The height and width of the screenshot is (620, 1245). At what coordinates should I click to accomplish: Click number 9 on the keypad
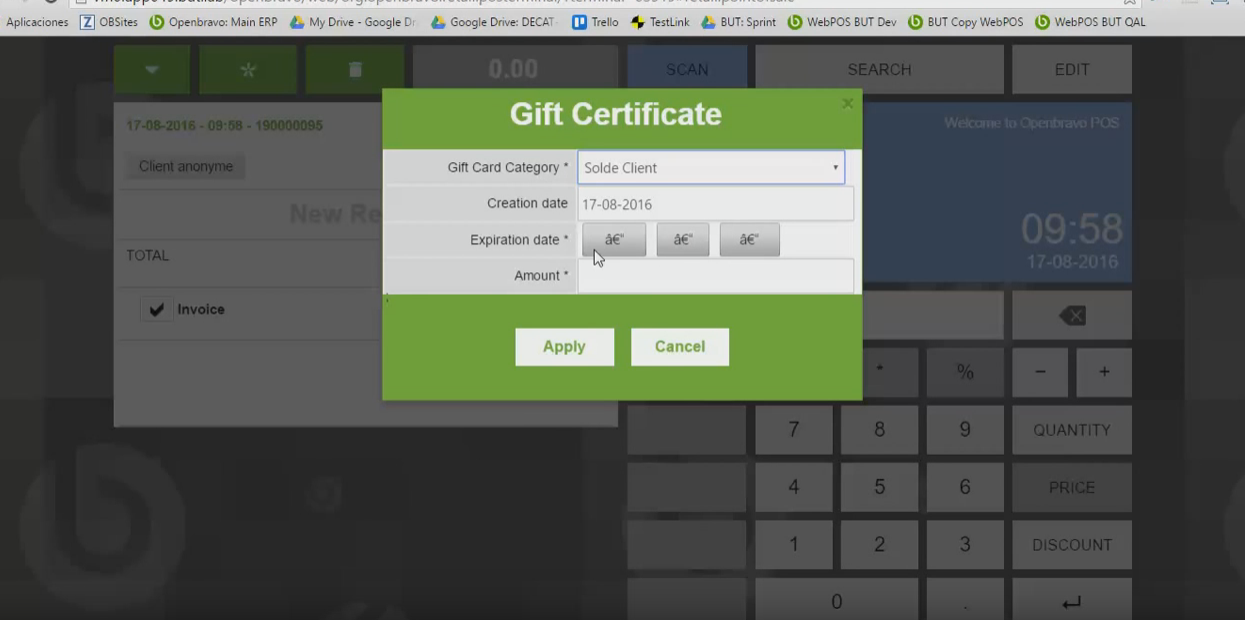(965, 430)
